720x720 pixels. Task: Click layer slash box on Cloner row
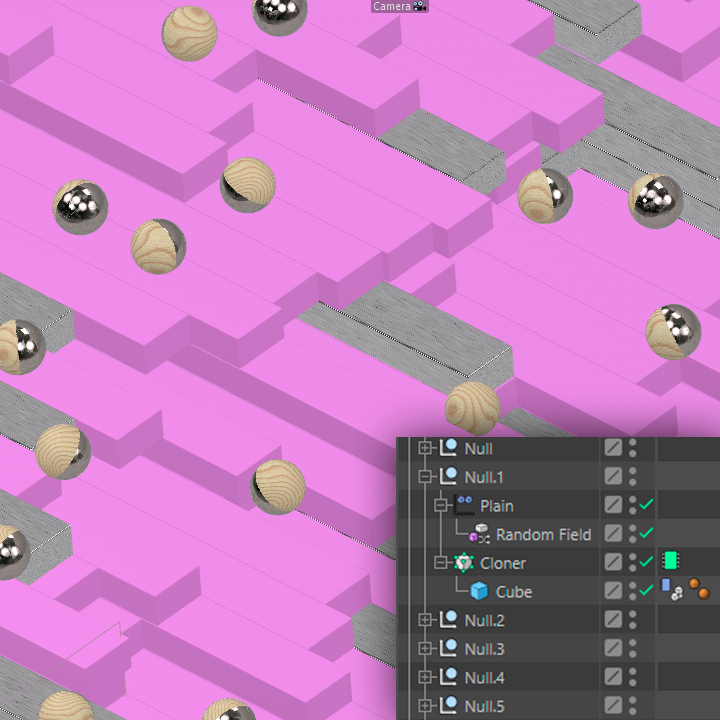pyautogui.click(x=613, y=562)
